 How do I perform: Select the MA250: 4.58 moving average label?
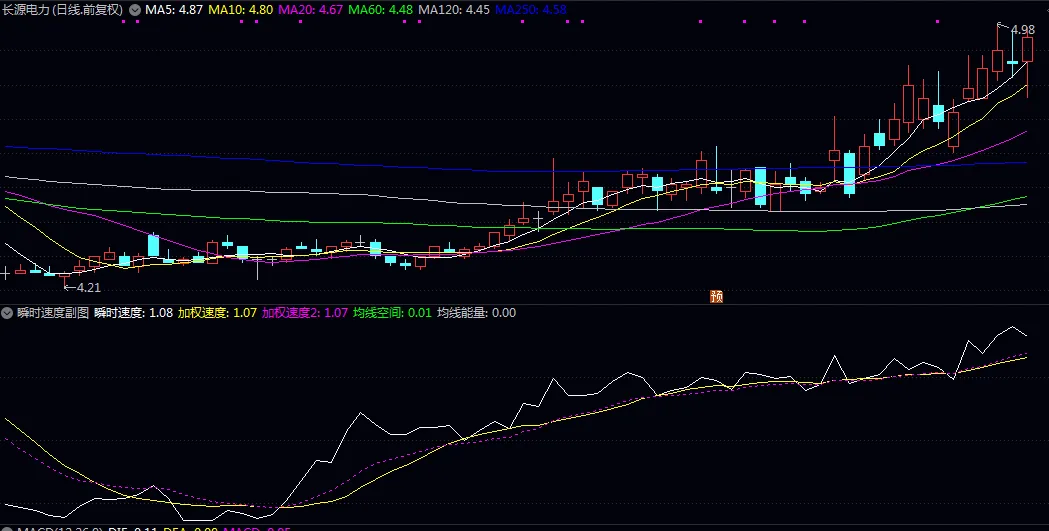(x=530, y=10)
